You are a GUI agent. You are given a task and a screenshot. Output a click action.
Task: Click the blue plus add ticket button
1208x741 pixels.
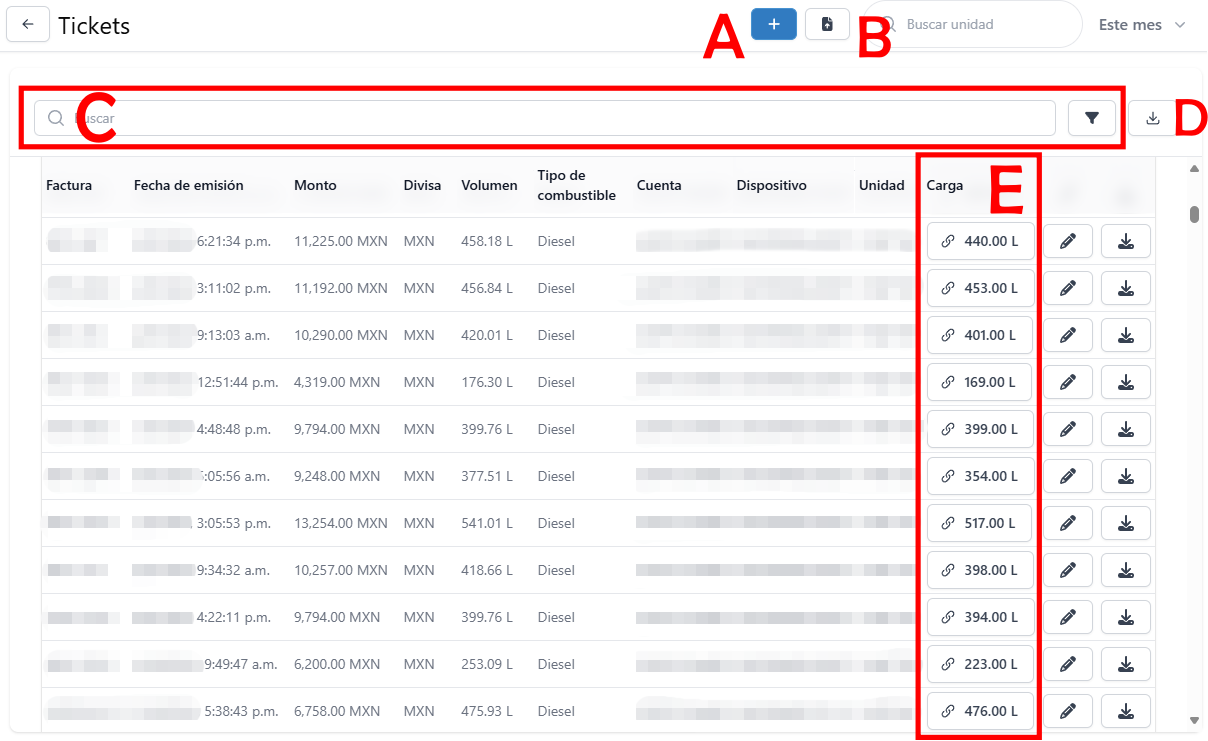pyautogui.click(x=773, y=24)
